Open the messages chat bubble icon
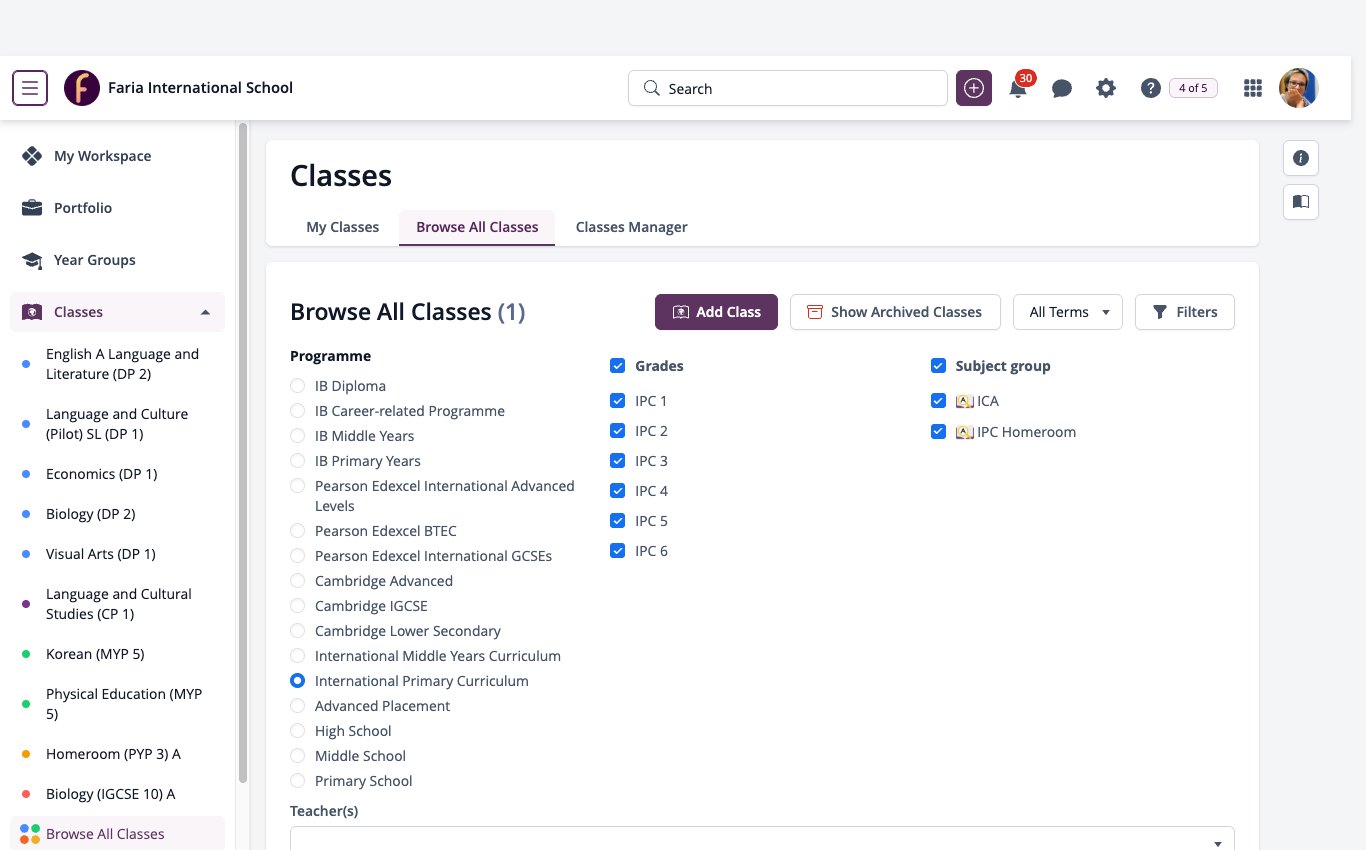Screen dimensions: 1366x850 coord(1062,88)
